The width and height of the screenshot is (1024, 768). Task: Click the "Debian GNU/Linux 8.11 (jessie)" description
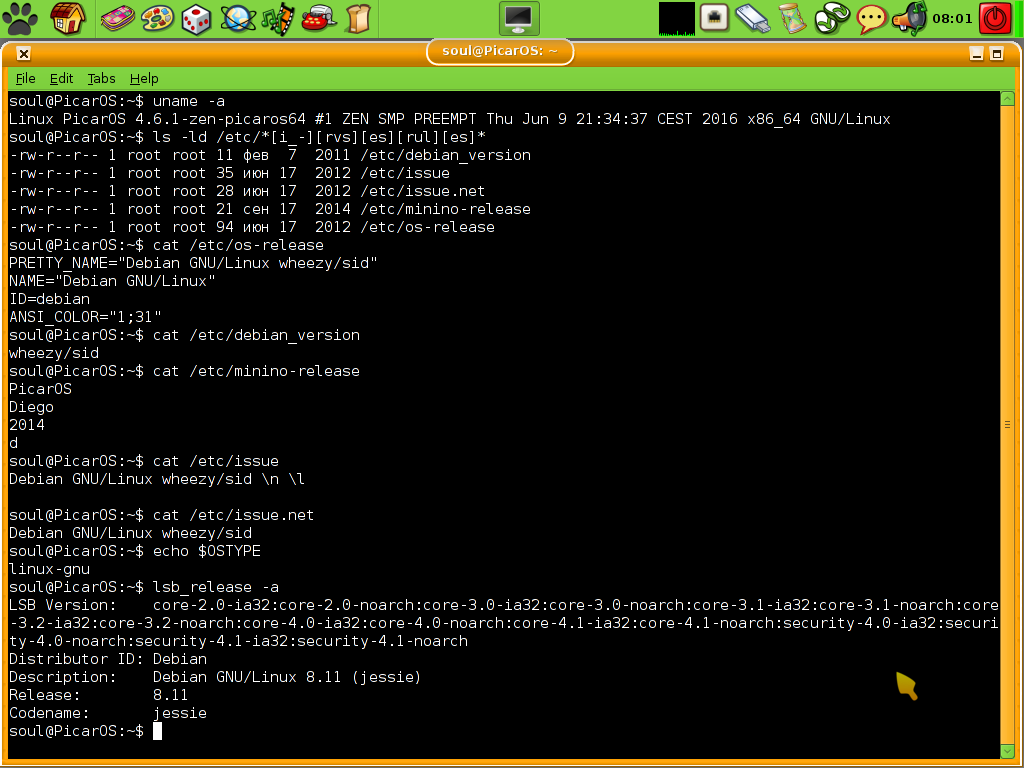(x=287, y=677)
